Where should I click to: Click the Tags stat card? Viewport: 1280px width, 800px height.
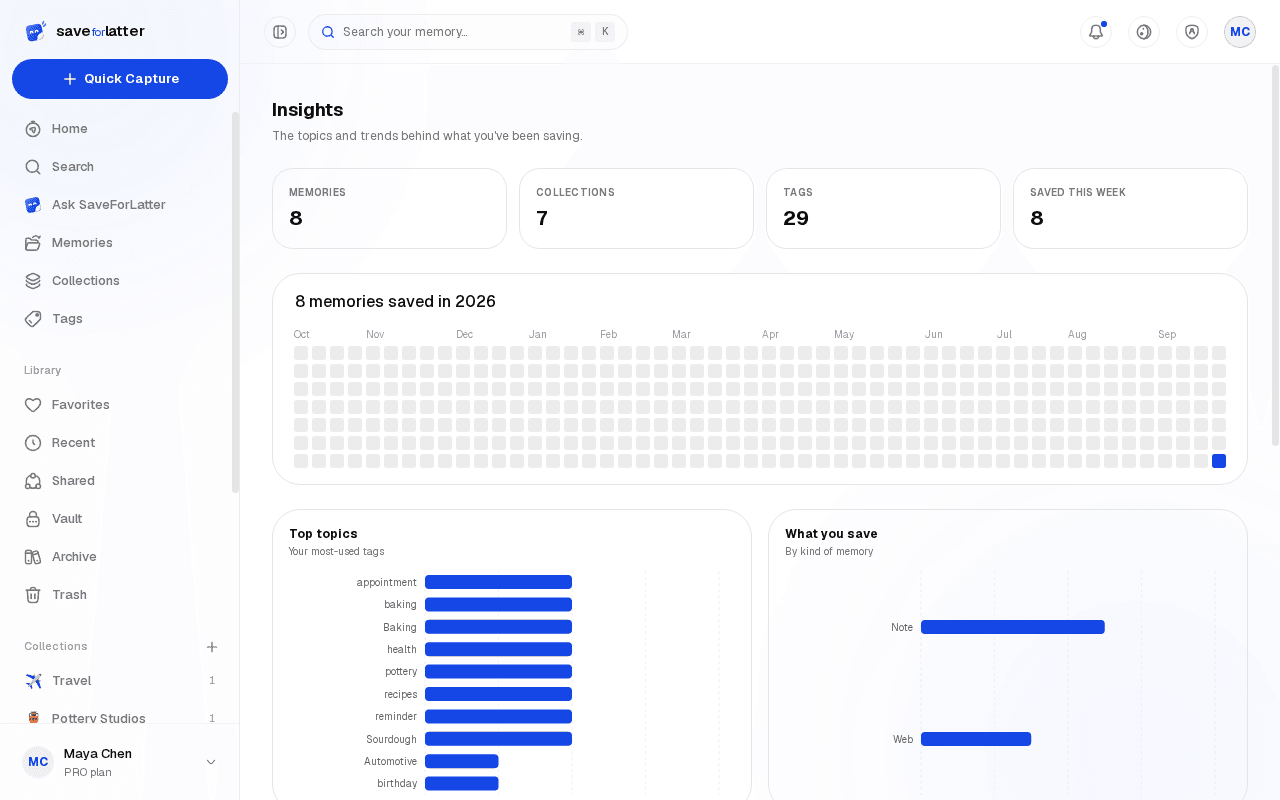[883, 208]
